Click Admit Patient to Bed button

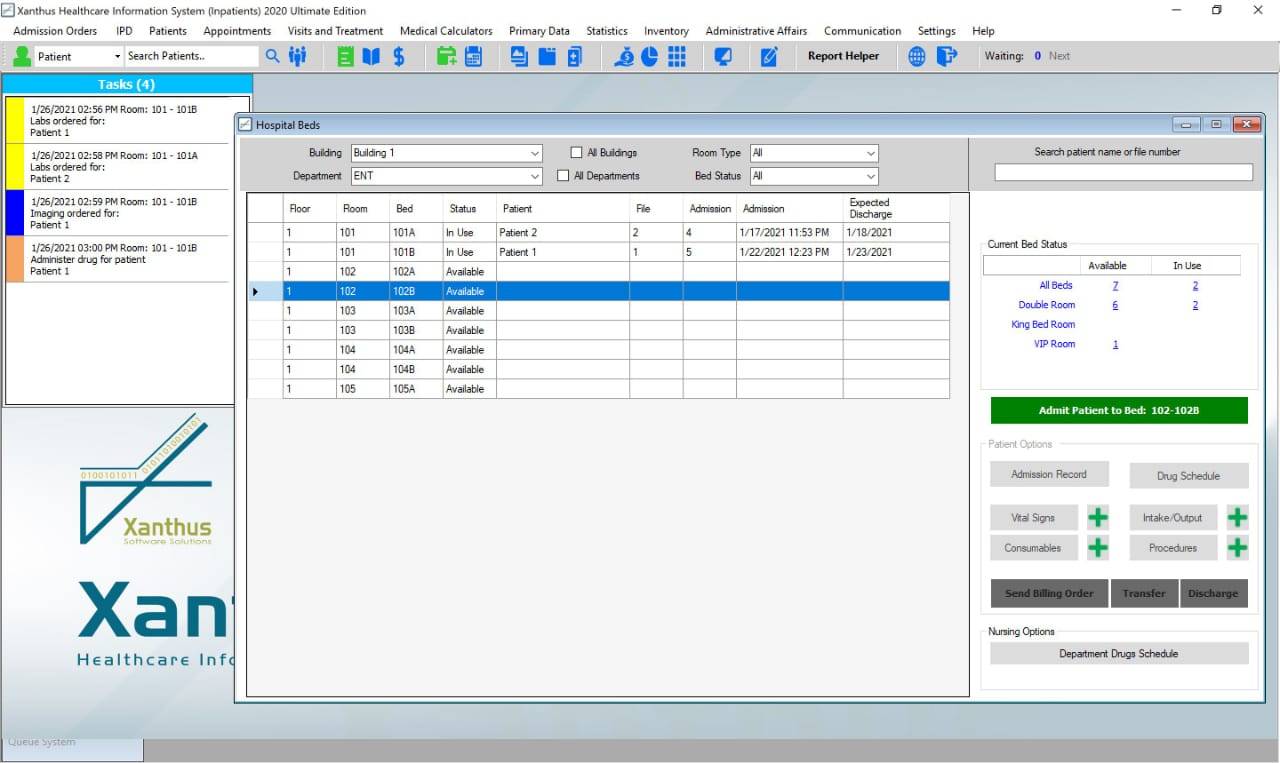pos(1118,410)
